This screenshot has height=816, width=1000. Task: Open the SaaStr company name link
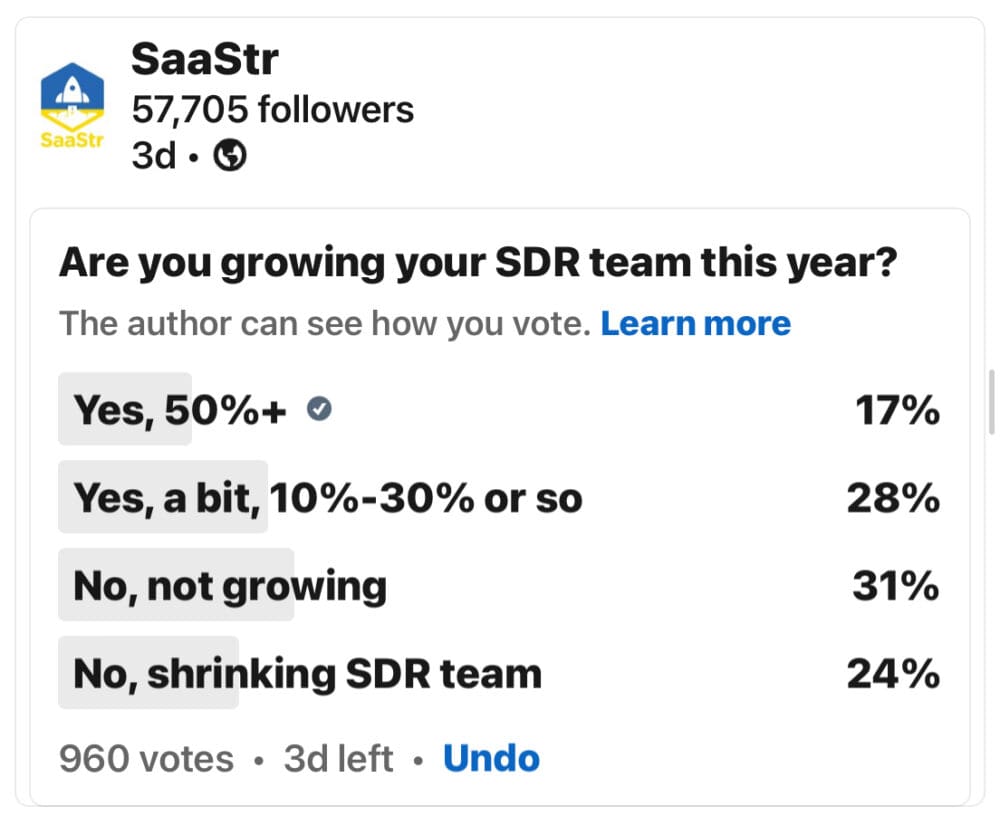204,62
